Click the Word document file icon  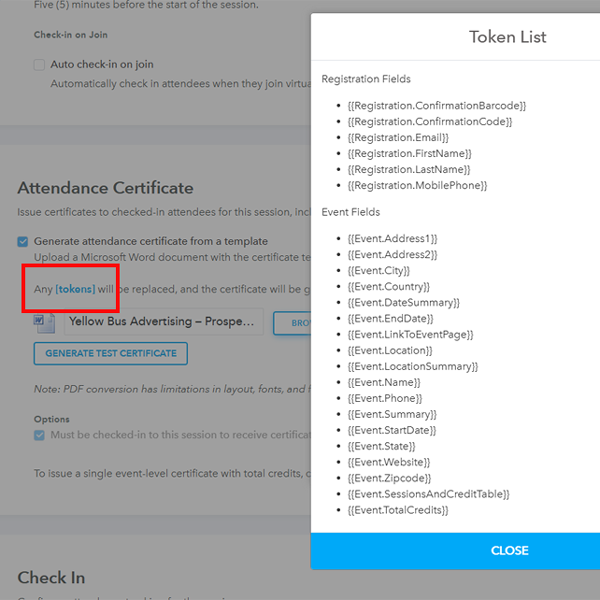coord(44,322)
